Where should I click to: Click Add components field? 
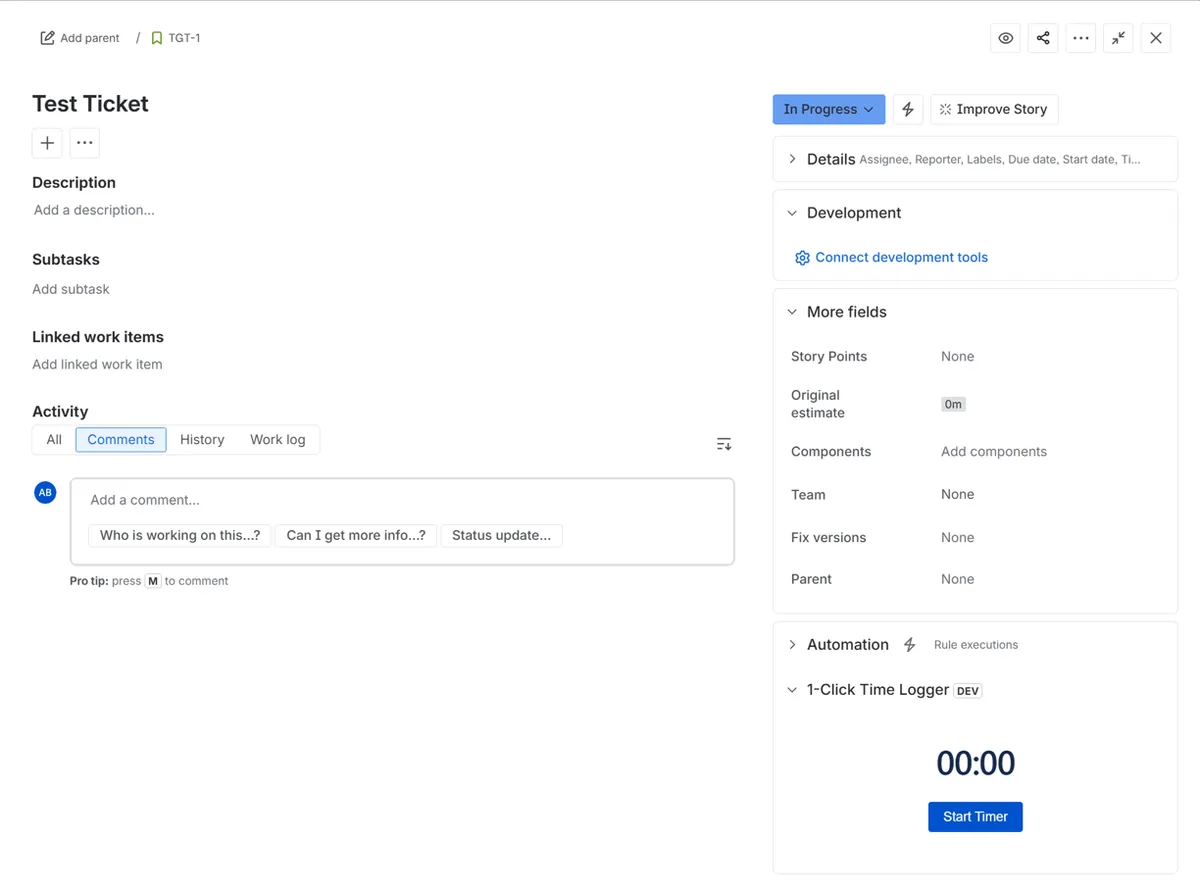pos(994,452)
